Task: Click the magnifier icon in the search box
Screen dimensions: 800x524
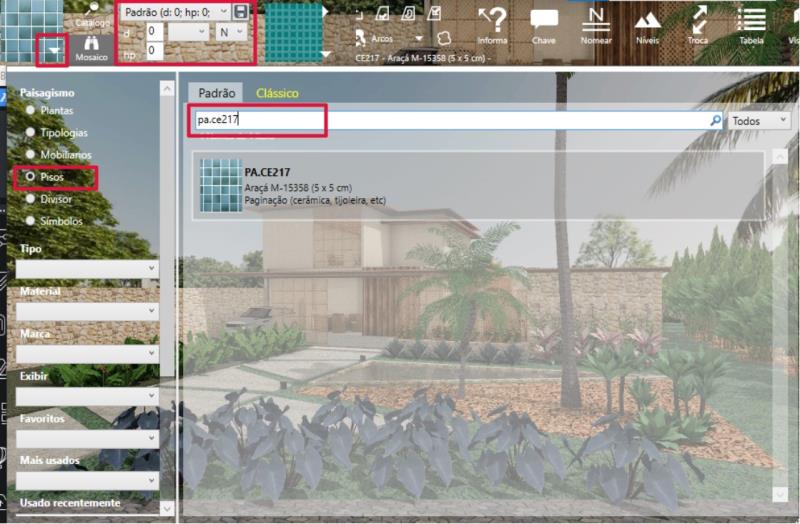Action: [x=715, y=120]
